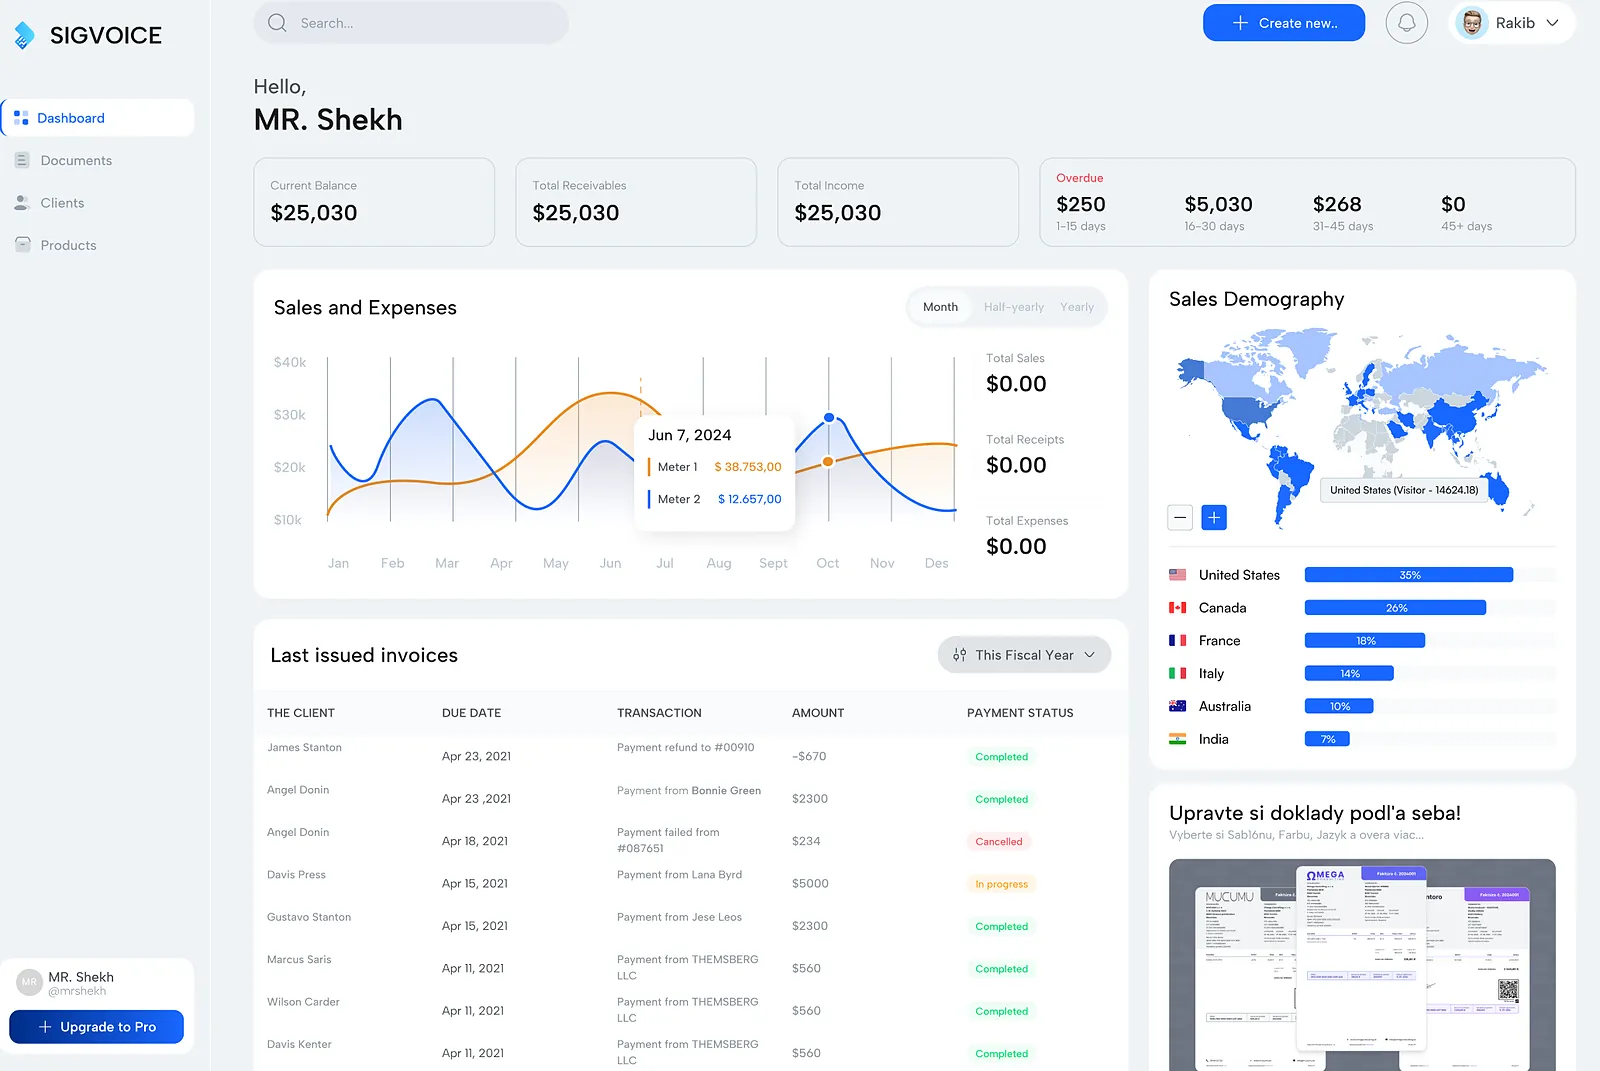This screenshot has height=1071, width=1600.
Task: Switch chart to Yearly
Action: [x=1077, y=307]
